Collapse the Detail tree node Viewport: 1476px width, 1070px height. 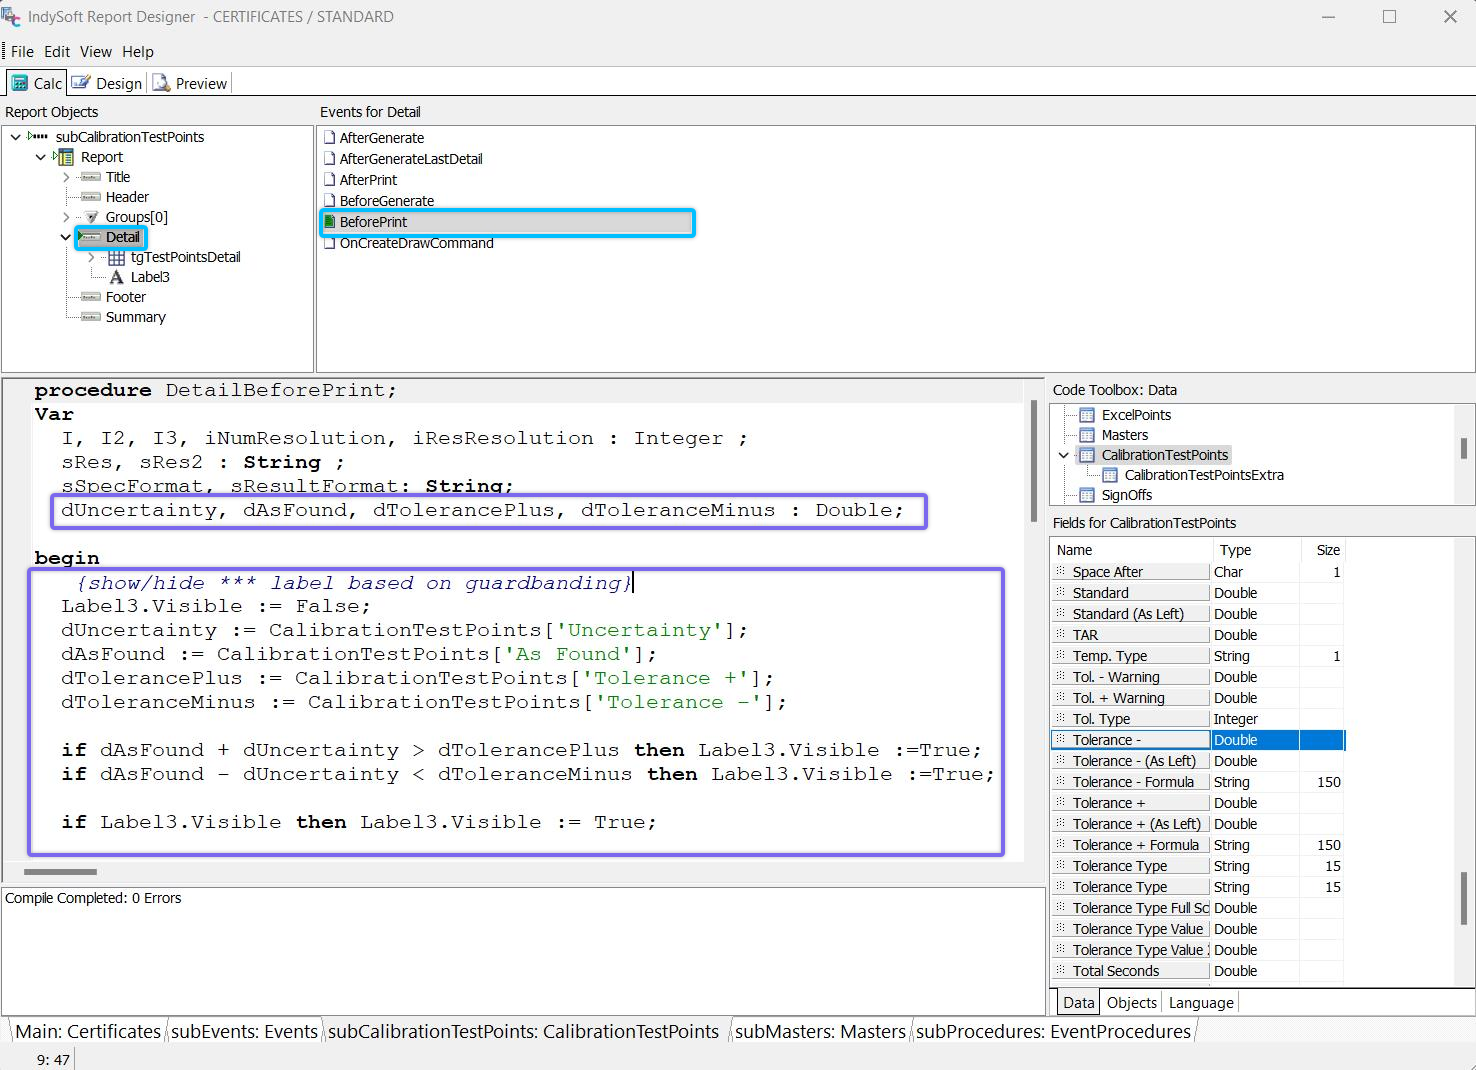(x=66, y=237)
